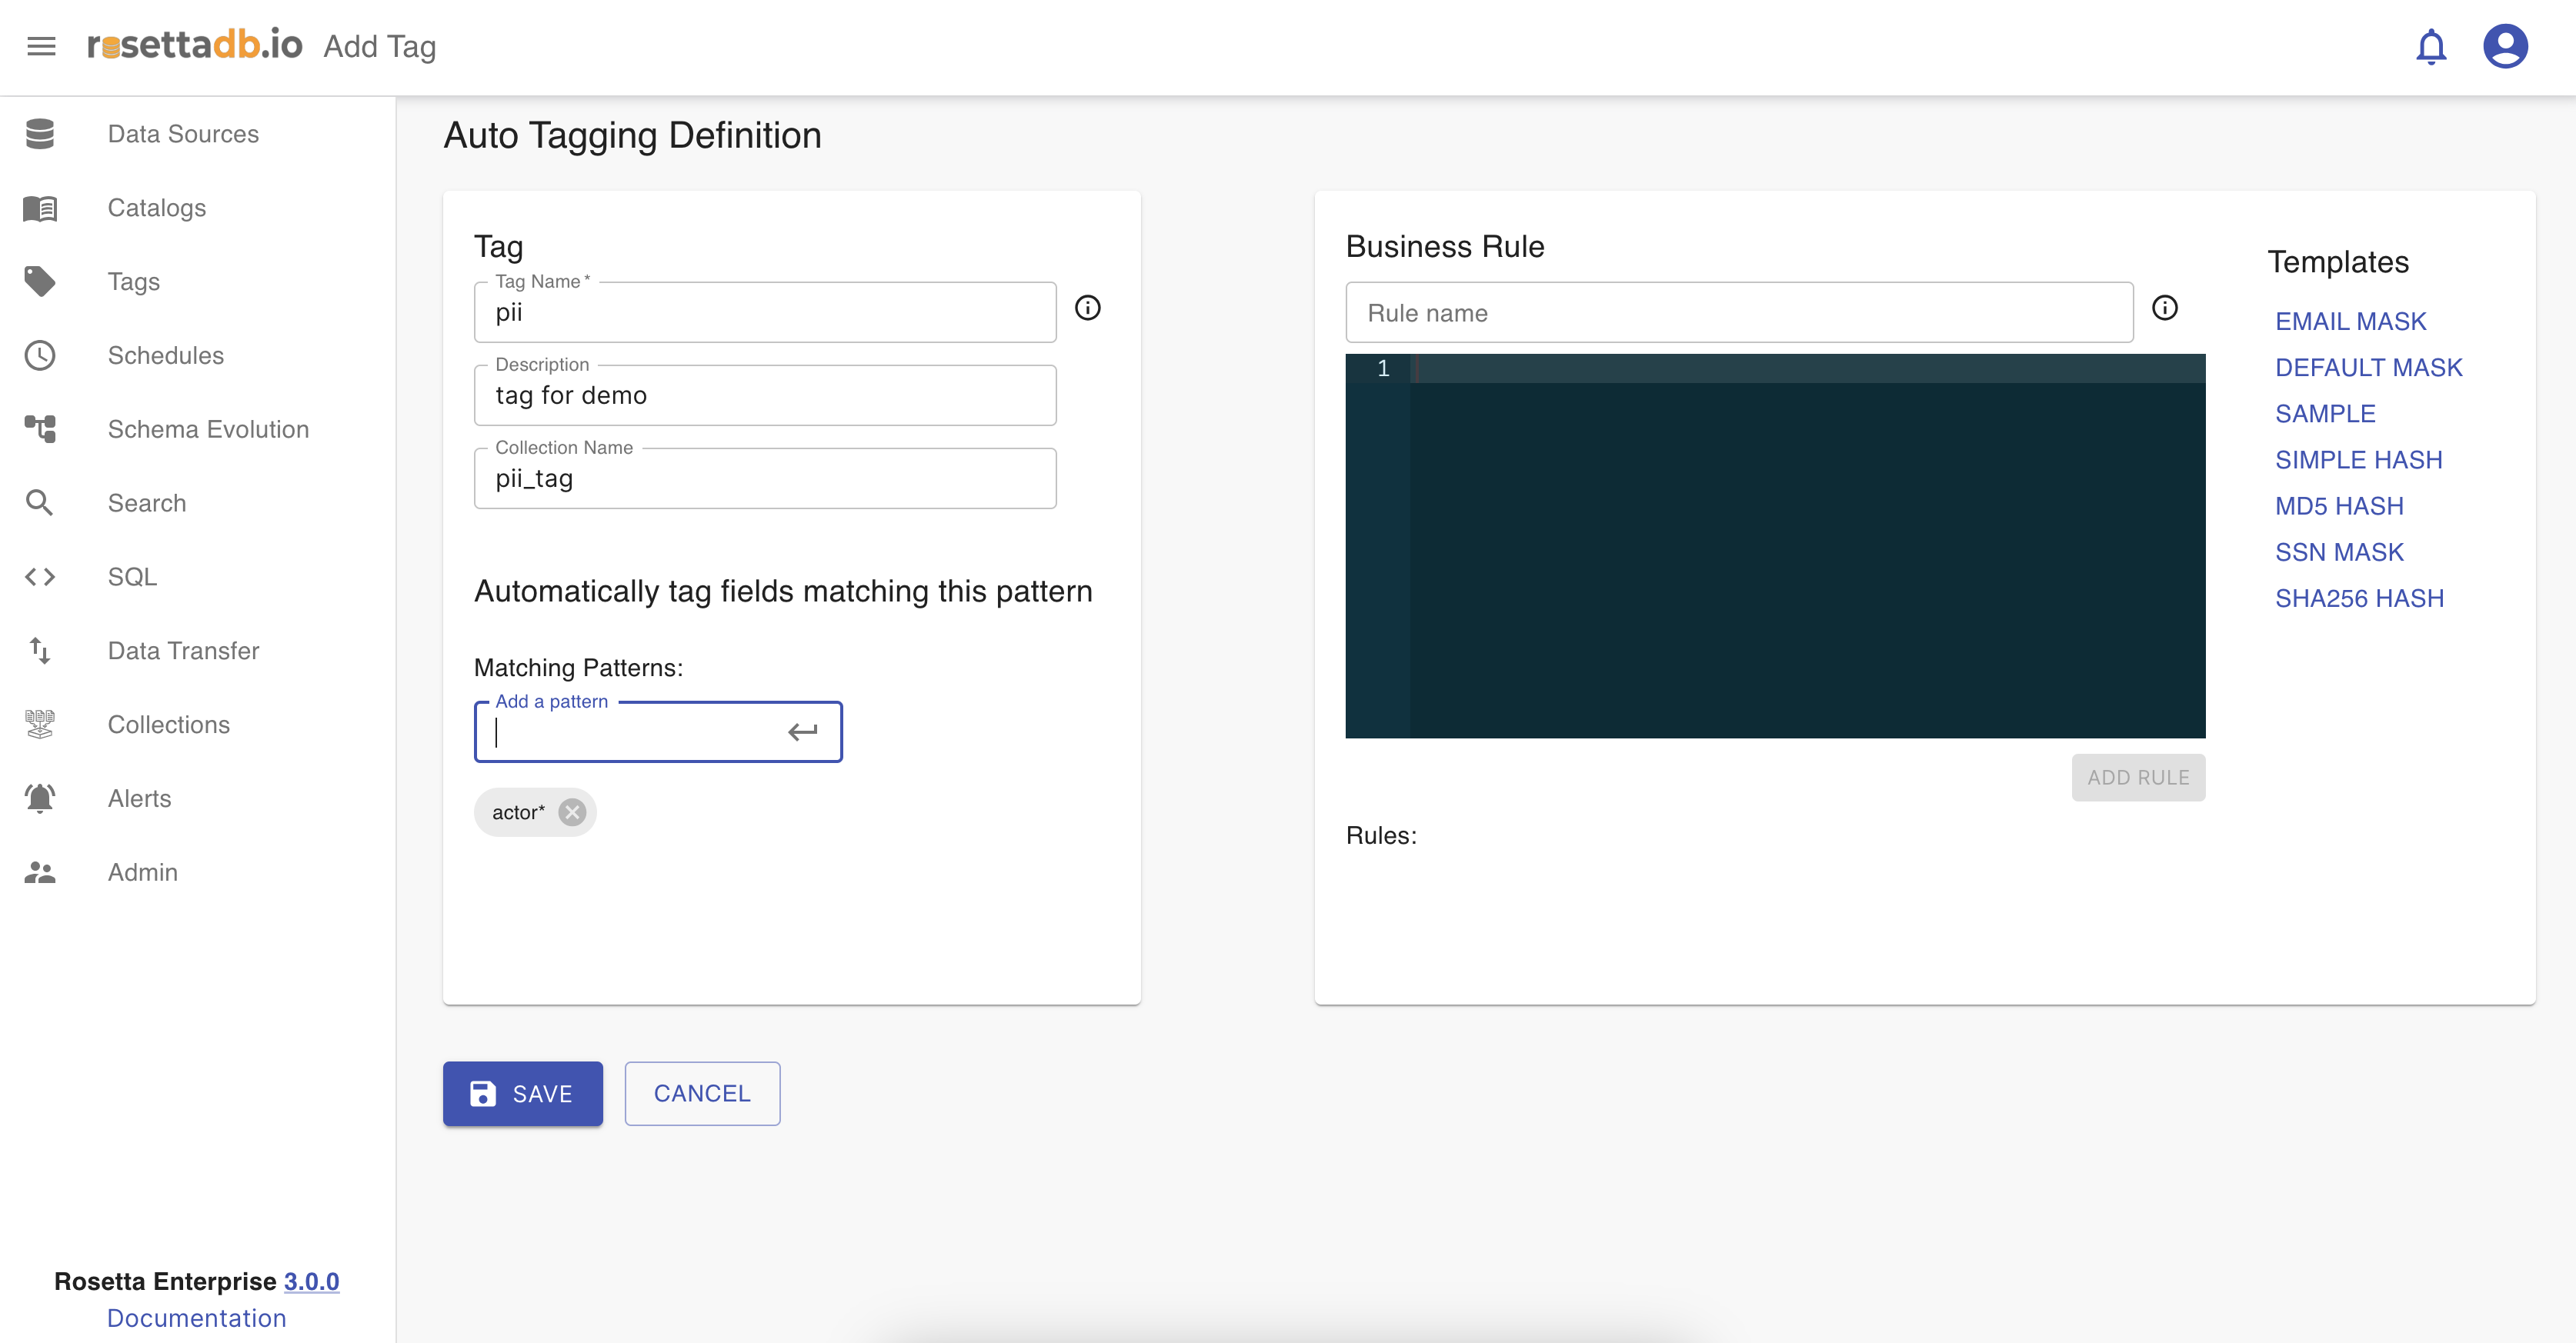Open the 3.0.0 version link
The width and height of the screenshot is (2576, 1343).
(311, 1281)
